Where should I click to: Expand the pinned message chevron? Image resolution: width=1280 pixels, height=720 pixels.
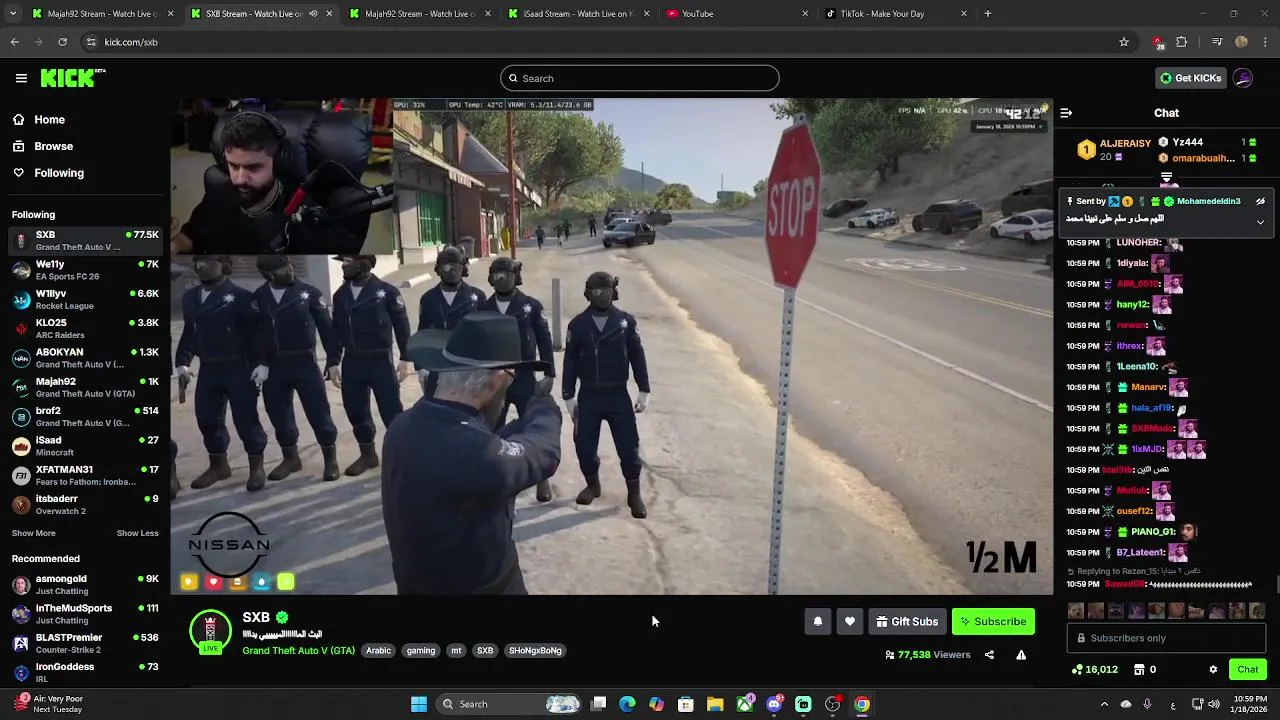coord(1260,222)
